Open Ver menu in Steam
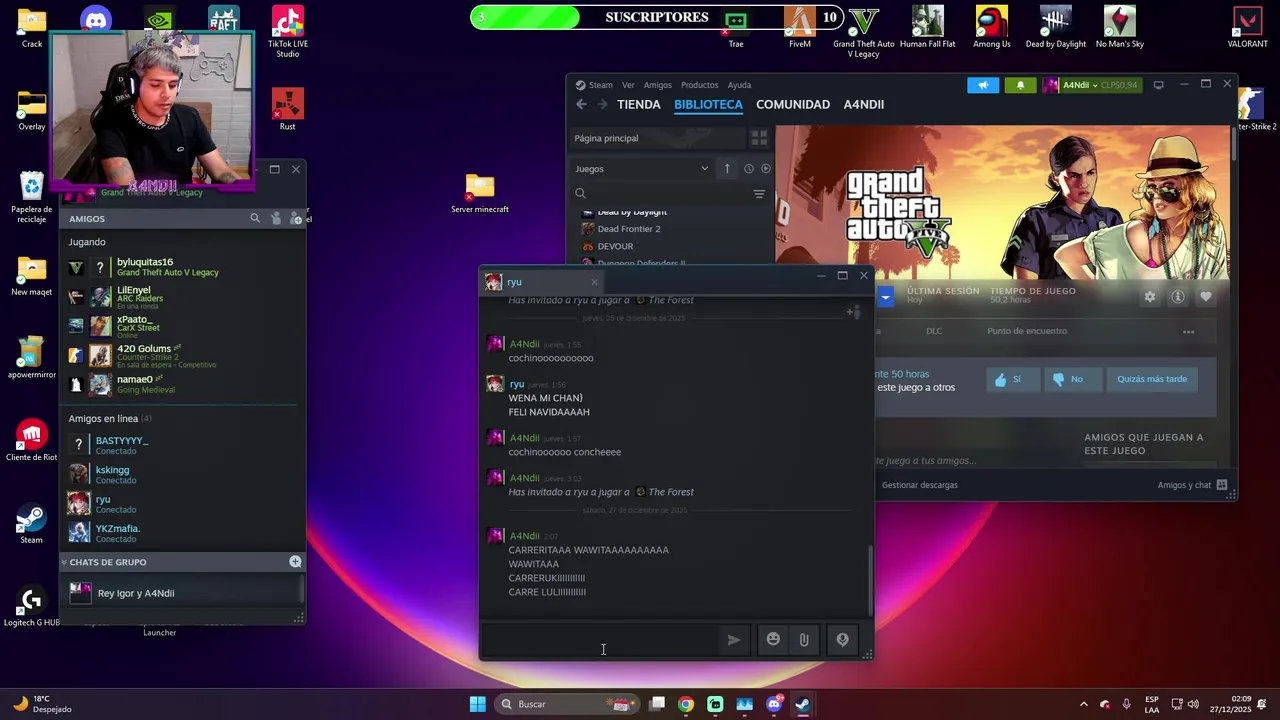 [x=628, y=85]
